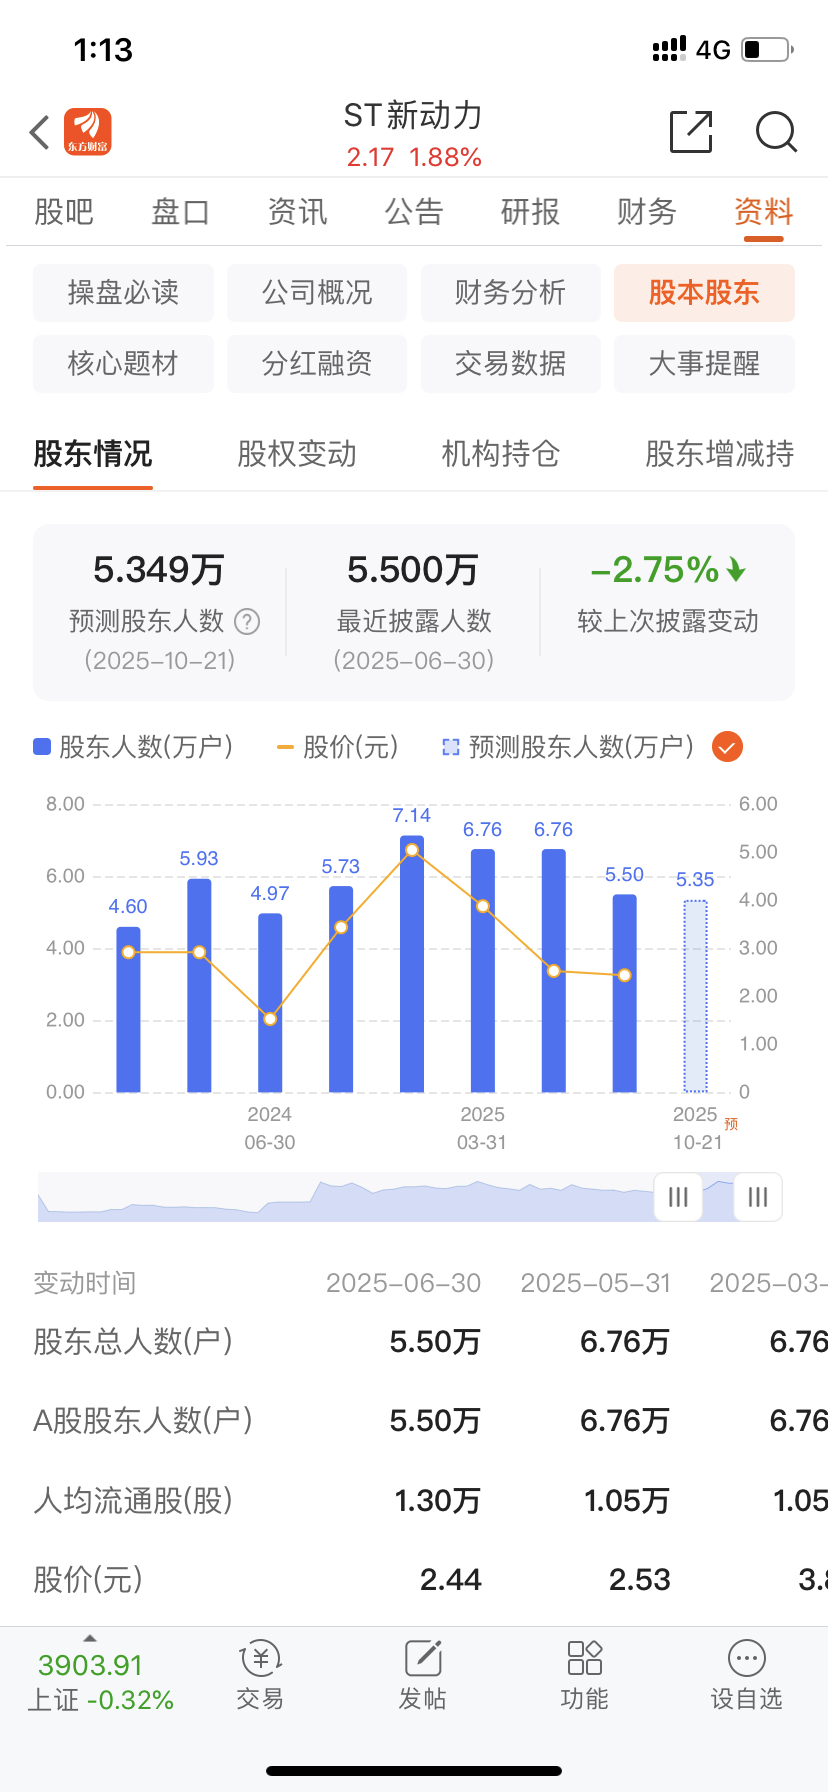The width and height of the screenshot is (828, 1792).
Task: Tap the ST新动力 stock title
Action: click(413, 116)
